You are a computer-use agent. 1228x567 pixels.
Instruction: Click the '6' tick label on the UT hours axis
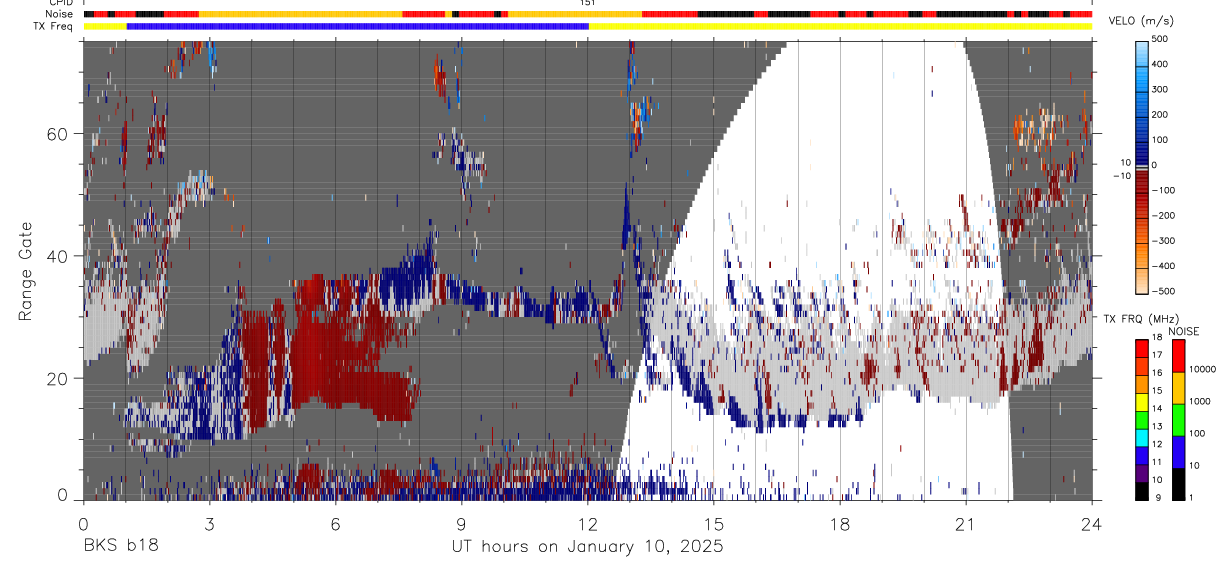(x=335, y=523)
